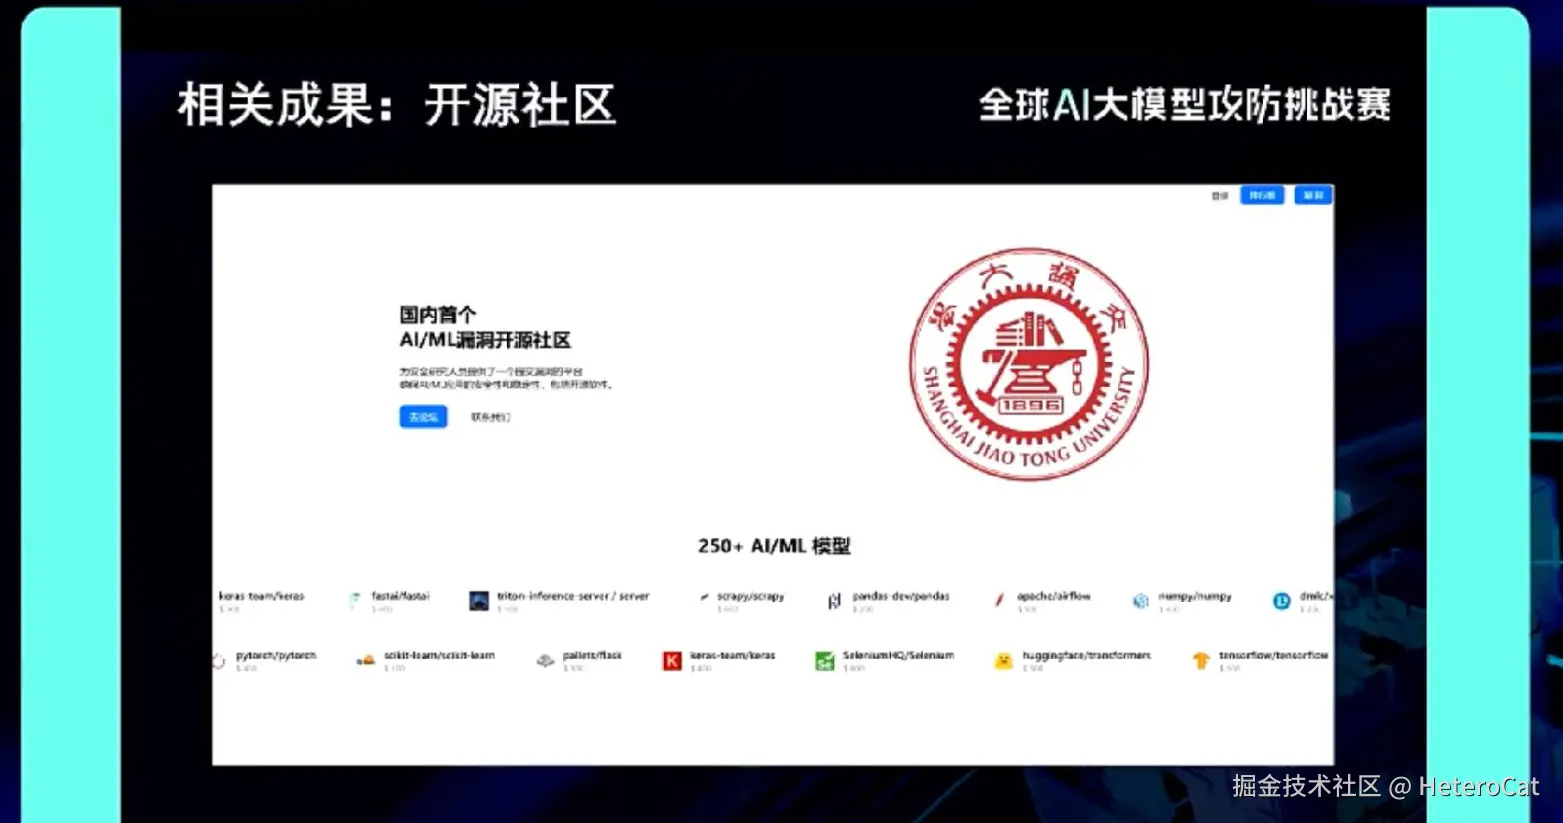
Task: Click the green Selenium icon
Action: (x=824, y=661)
